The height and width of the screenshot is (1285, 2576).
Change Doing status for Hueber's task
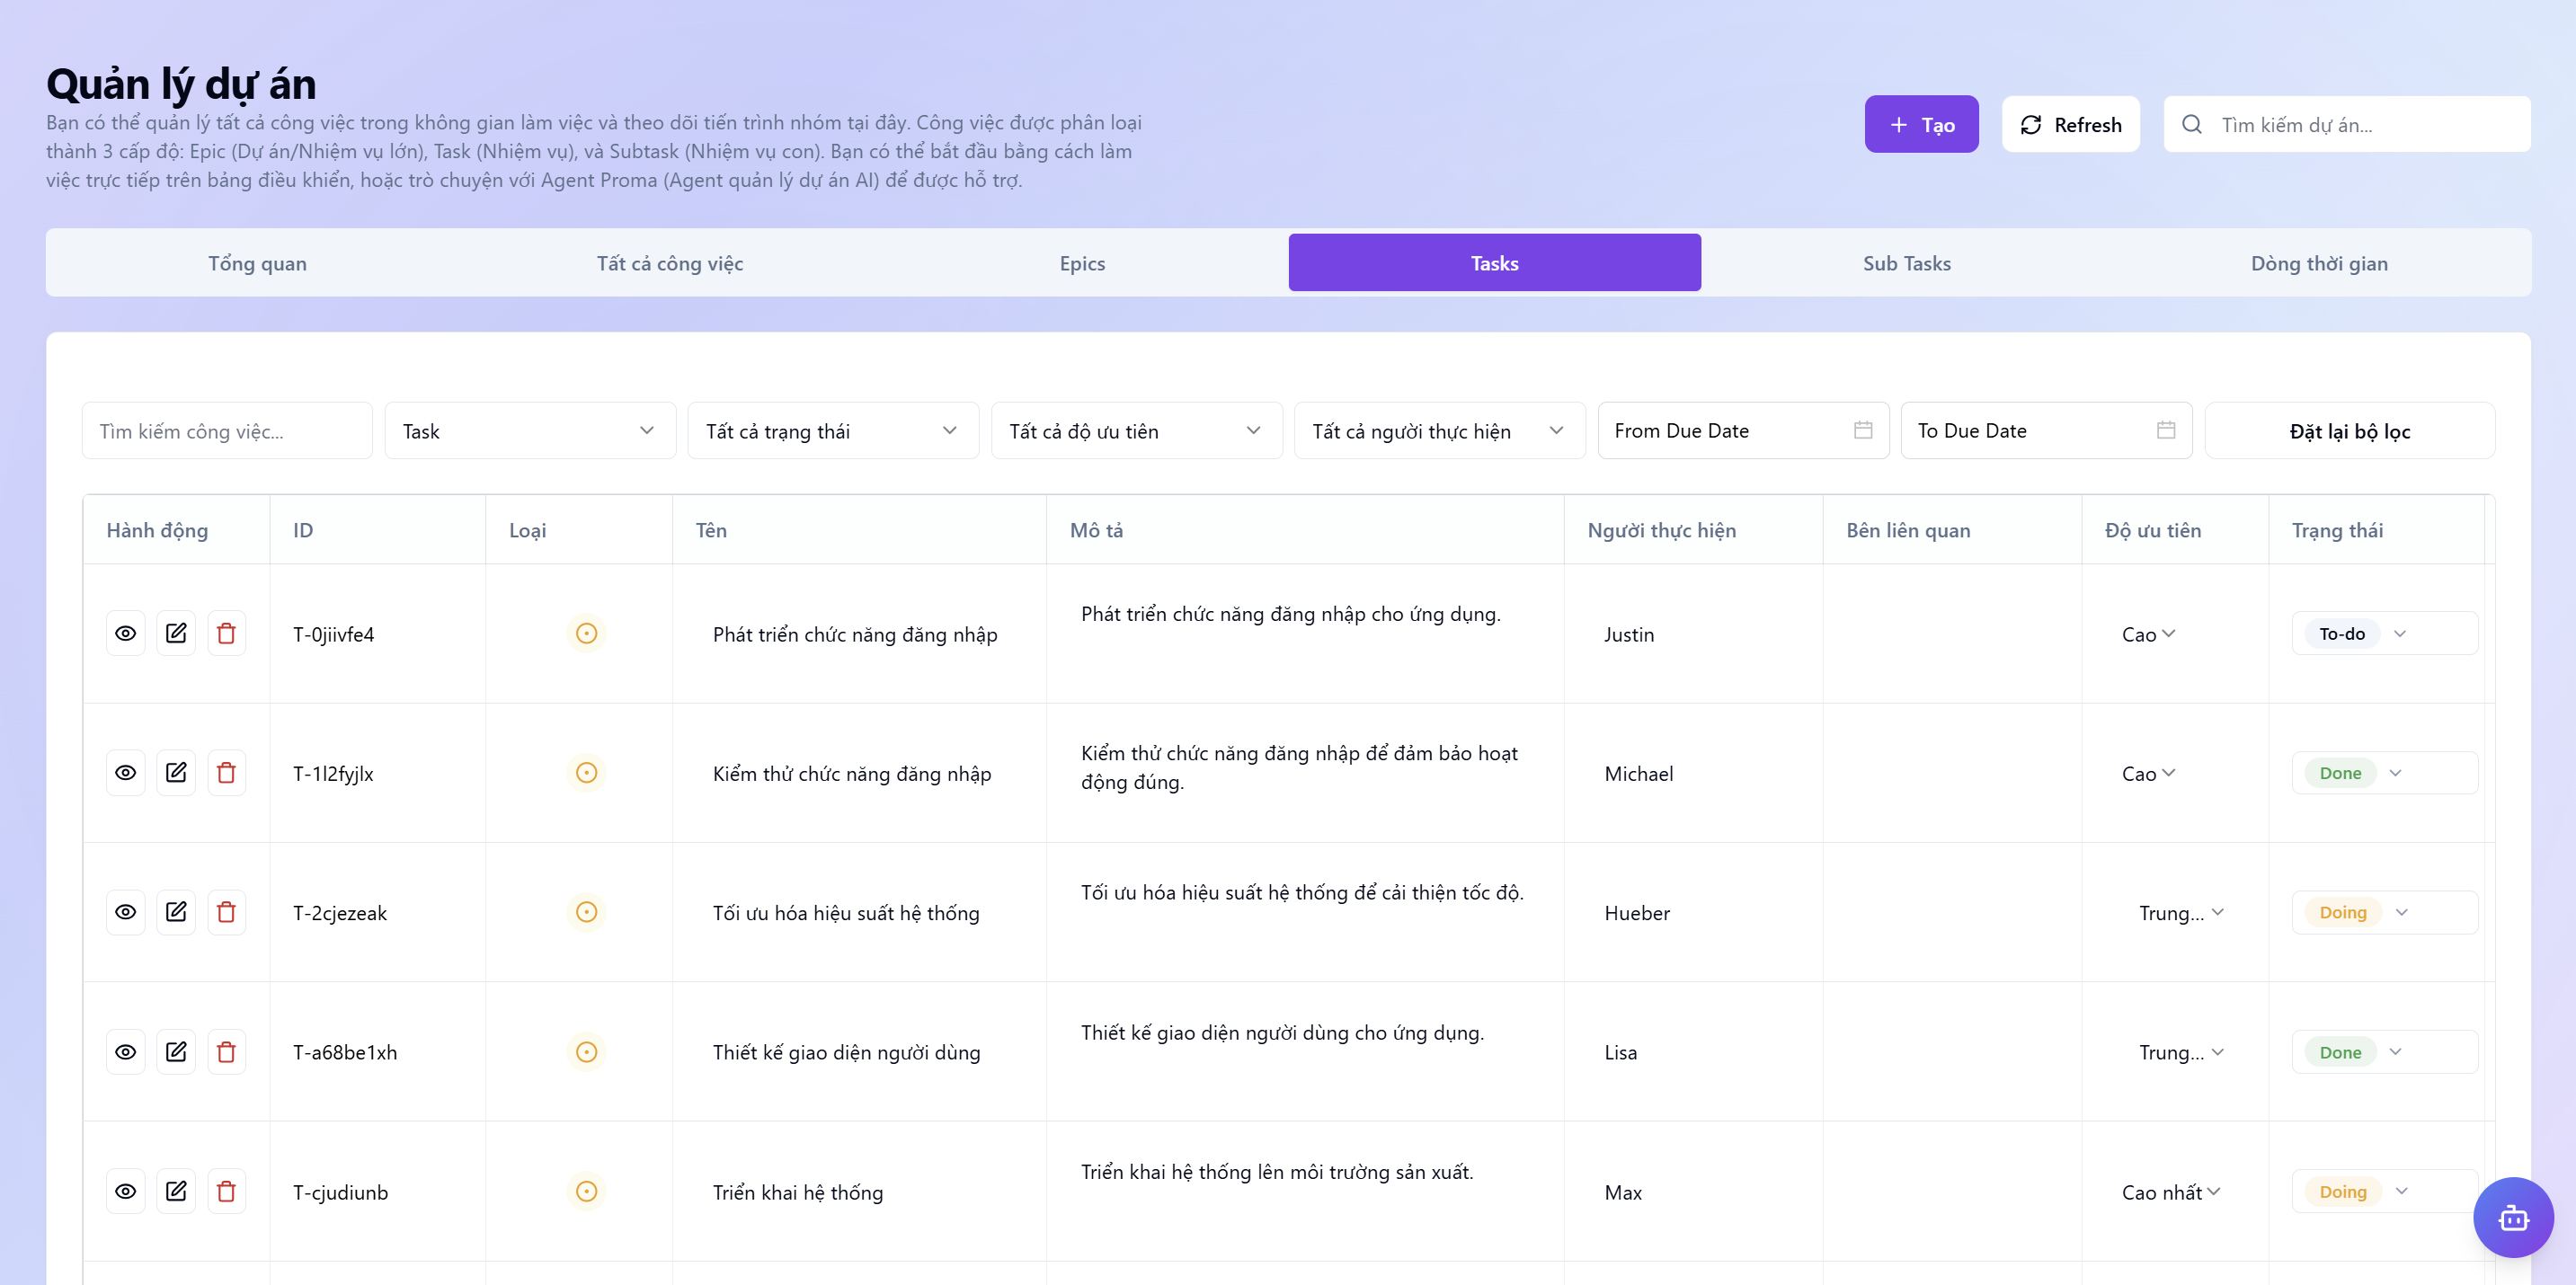point(2384,912)
